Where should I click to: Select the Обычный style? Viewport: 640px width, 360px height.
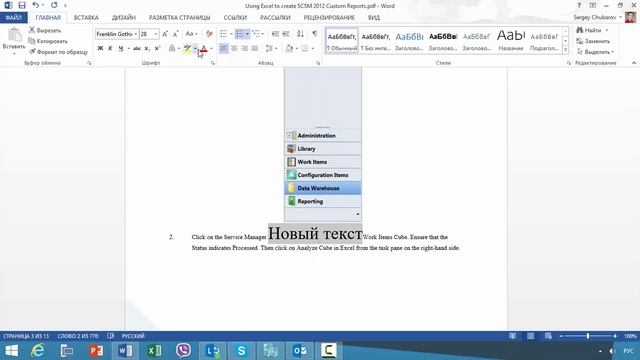(342, 41)
